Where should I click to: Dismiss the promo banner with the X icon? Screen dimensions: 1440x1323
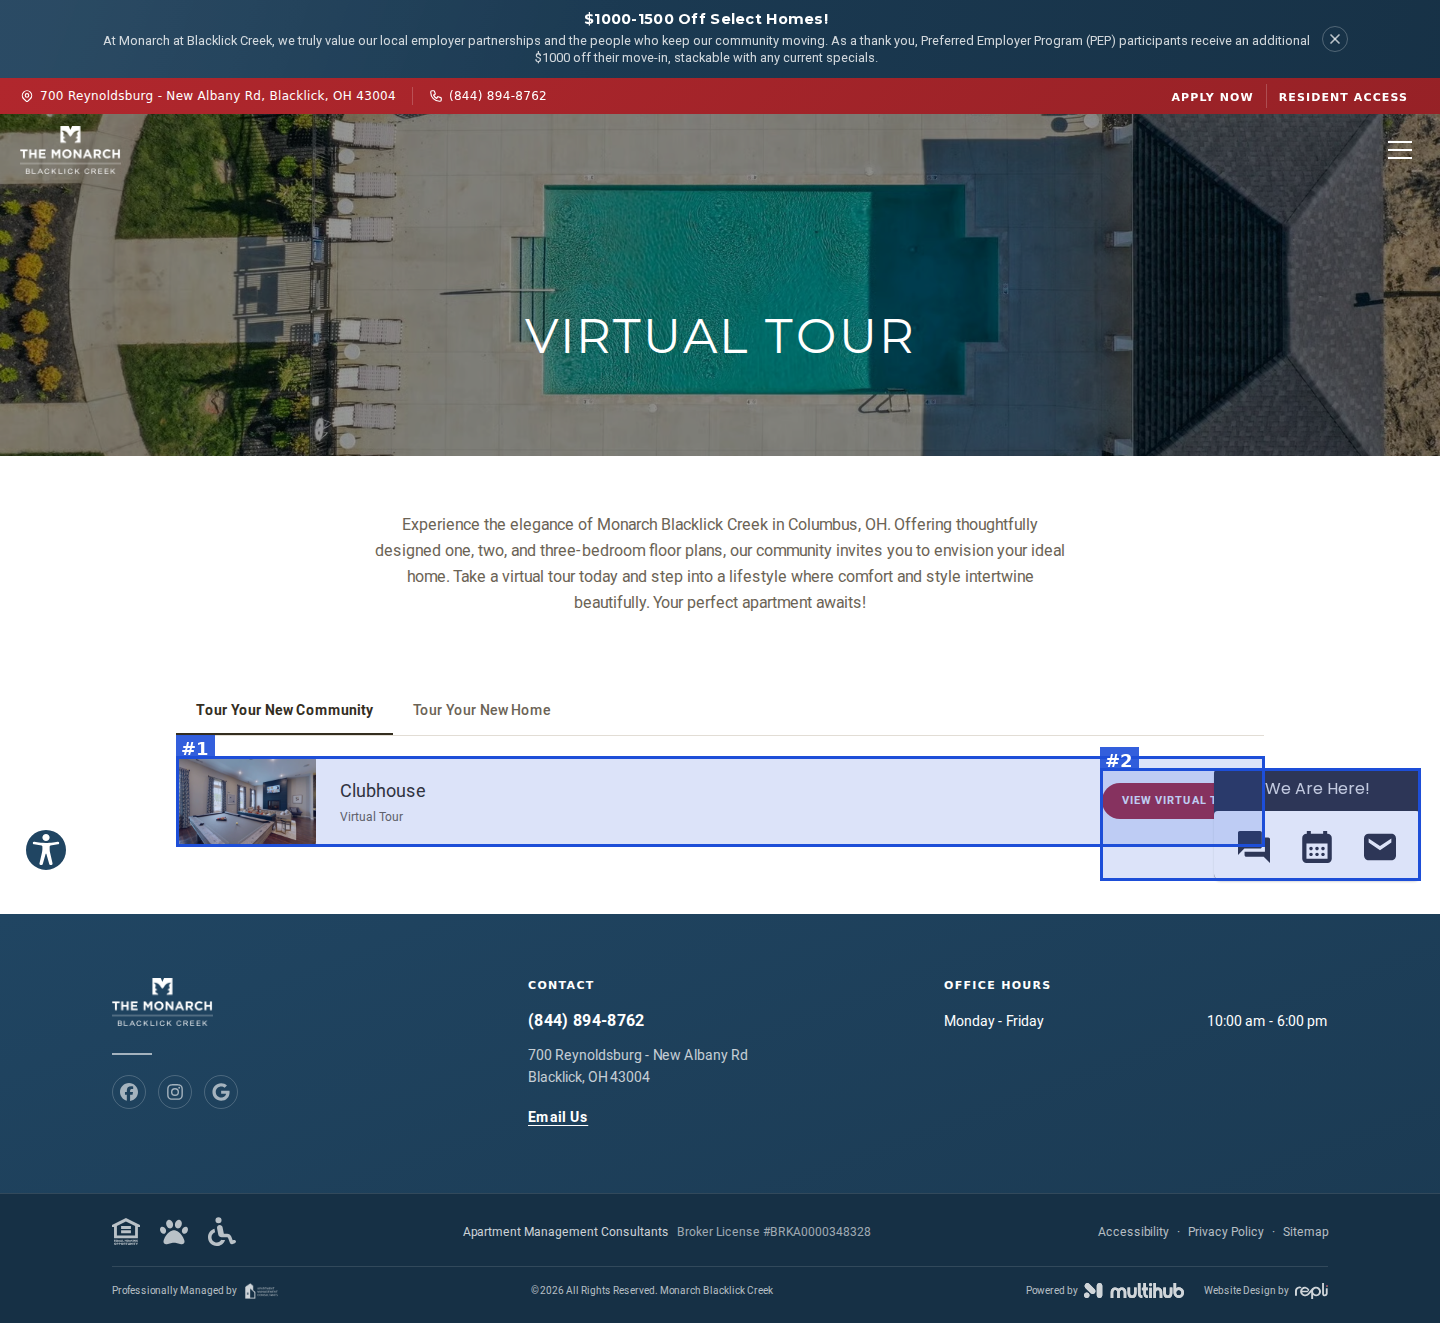(1335, 39)
